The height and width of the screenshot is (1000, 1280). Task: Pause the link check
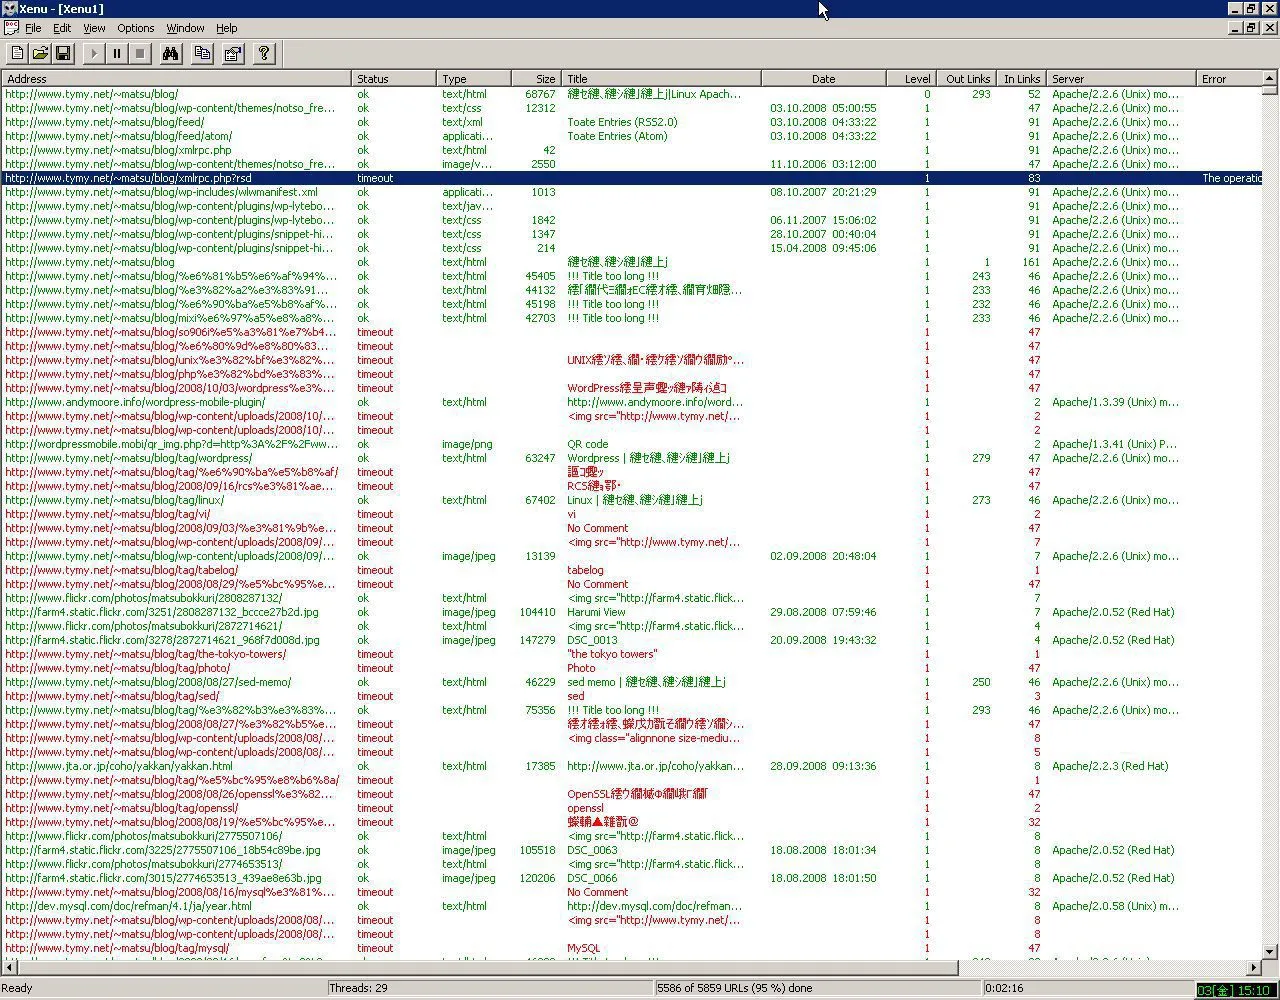117,54
